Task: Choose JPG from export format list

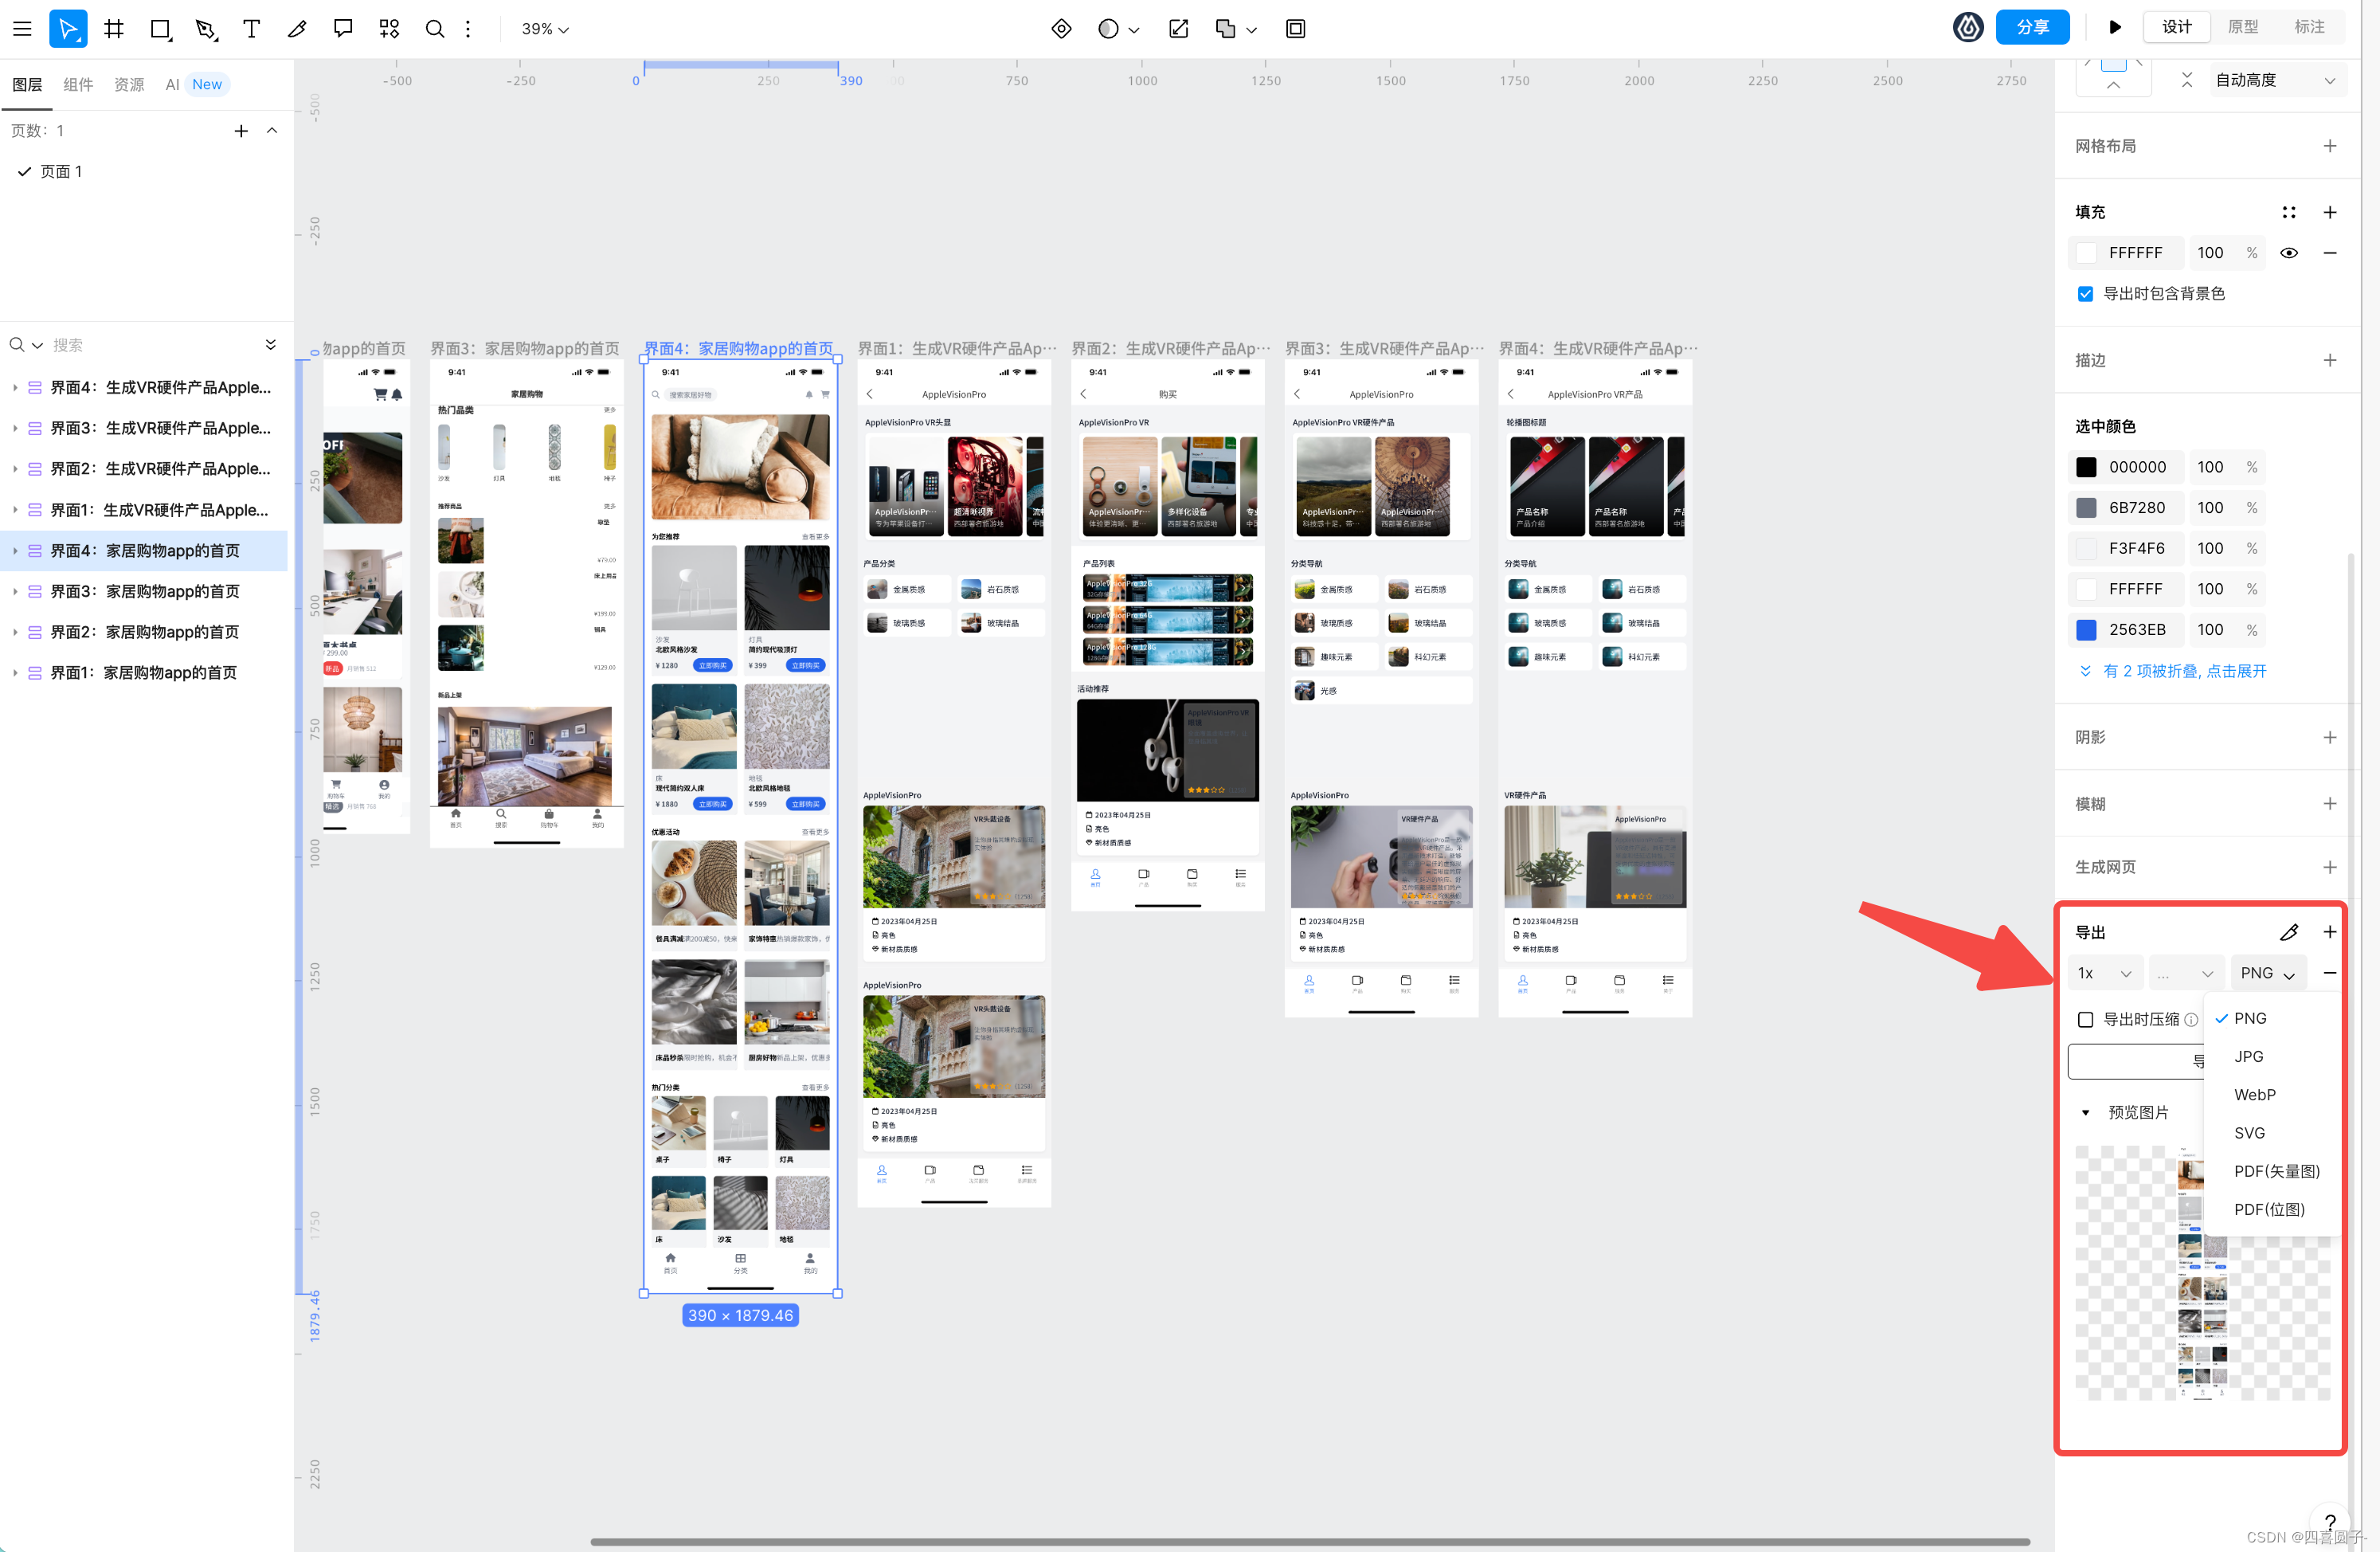Action: [x=2248, y=1056]
